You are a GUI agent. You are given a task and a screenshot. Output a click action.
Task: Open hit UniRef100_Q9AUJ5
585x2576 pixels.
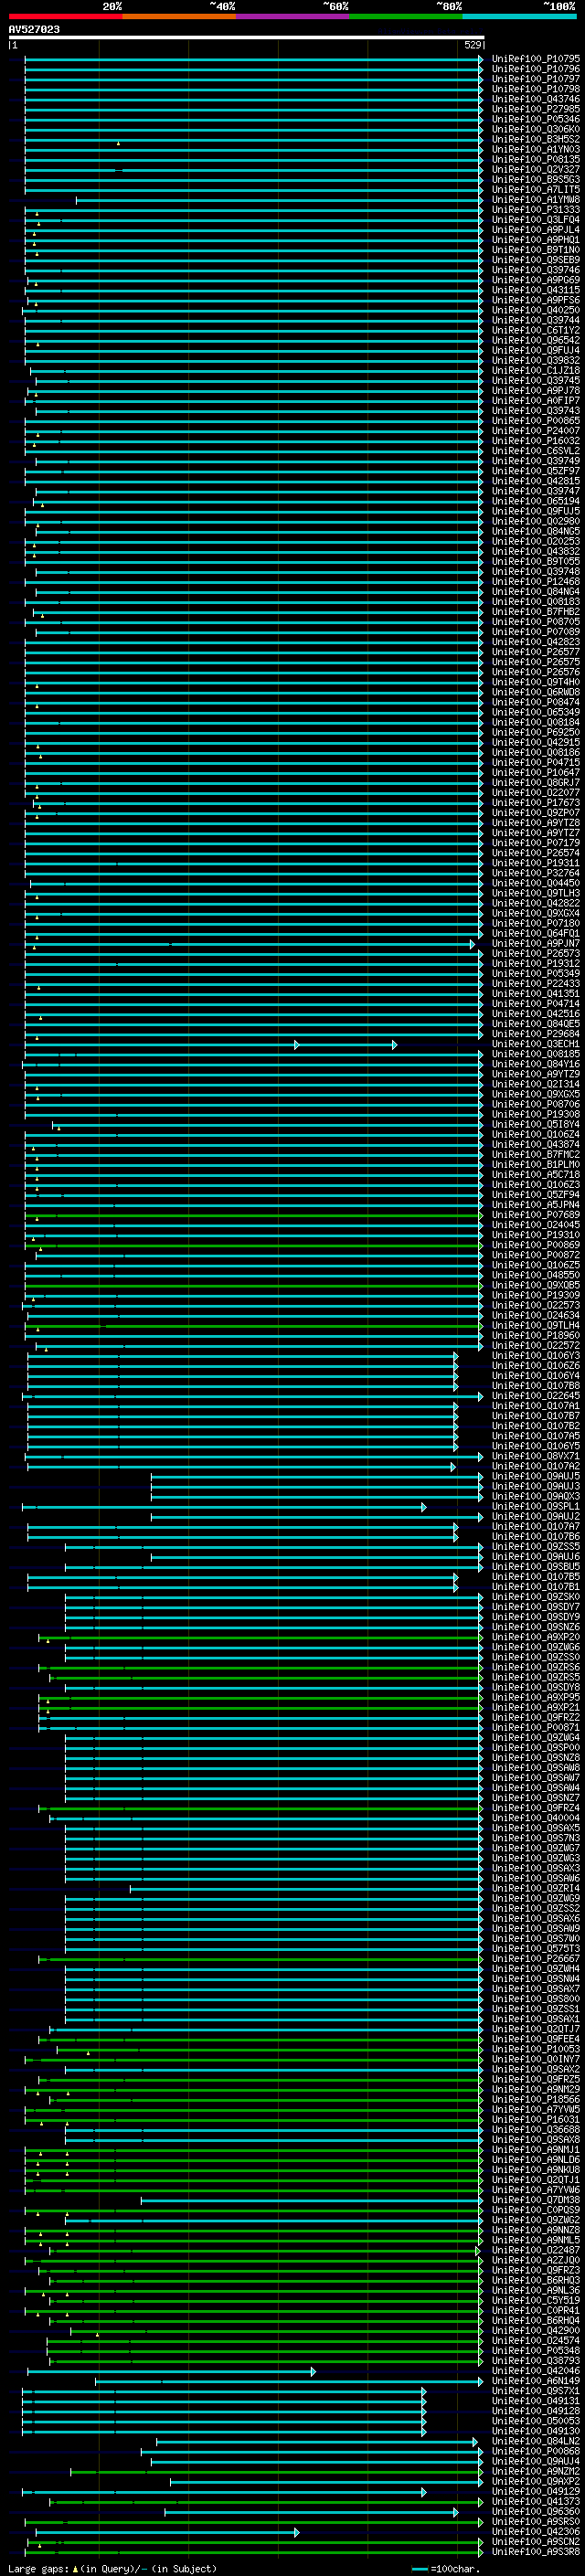coord(535,1476)
